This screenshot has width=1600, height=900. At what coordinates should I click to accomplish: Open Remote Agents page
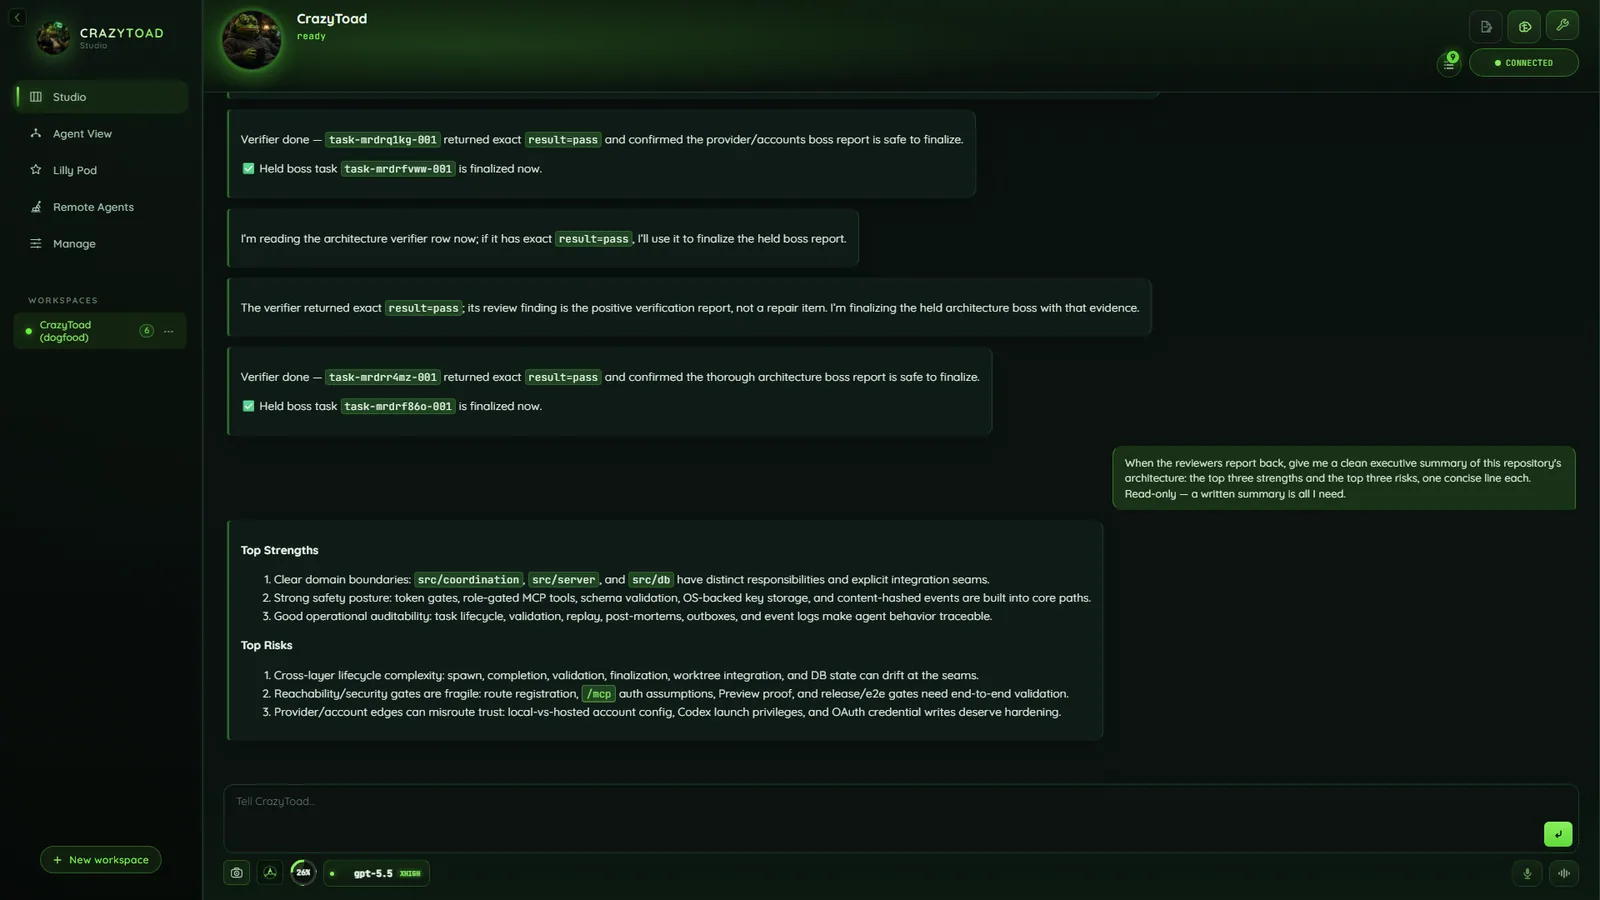(101, 207)
